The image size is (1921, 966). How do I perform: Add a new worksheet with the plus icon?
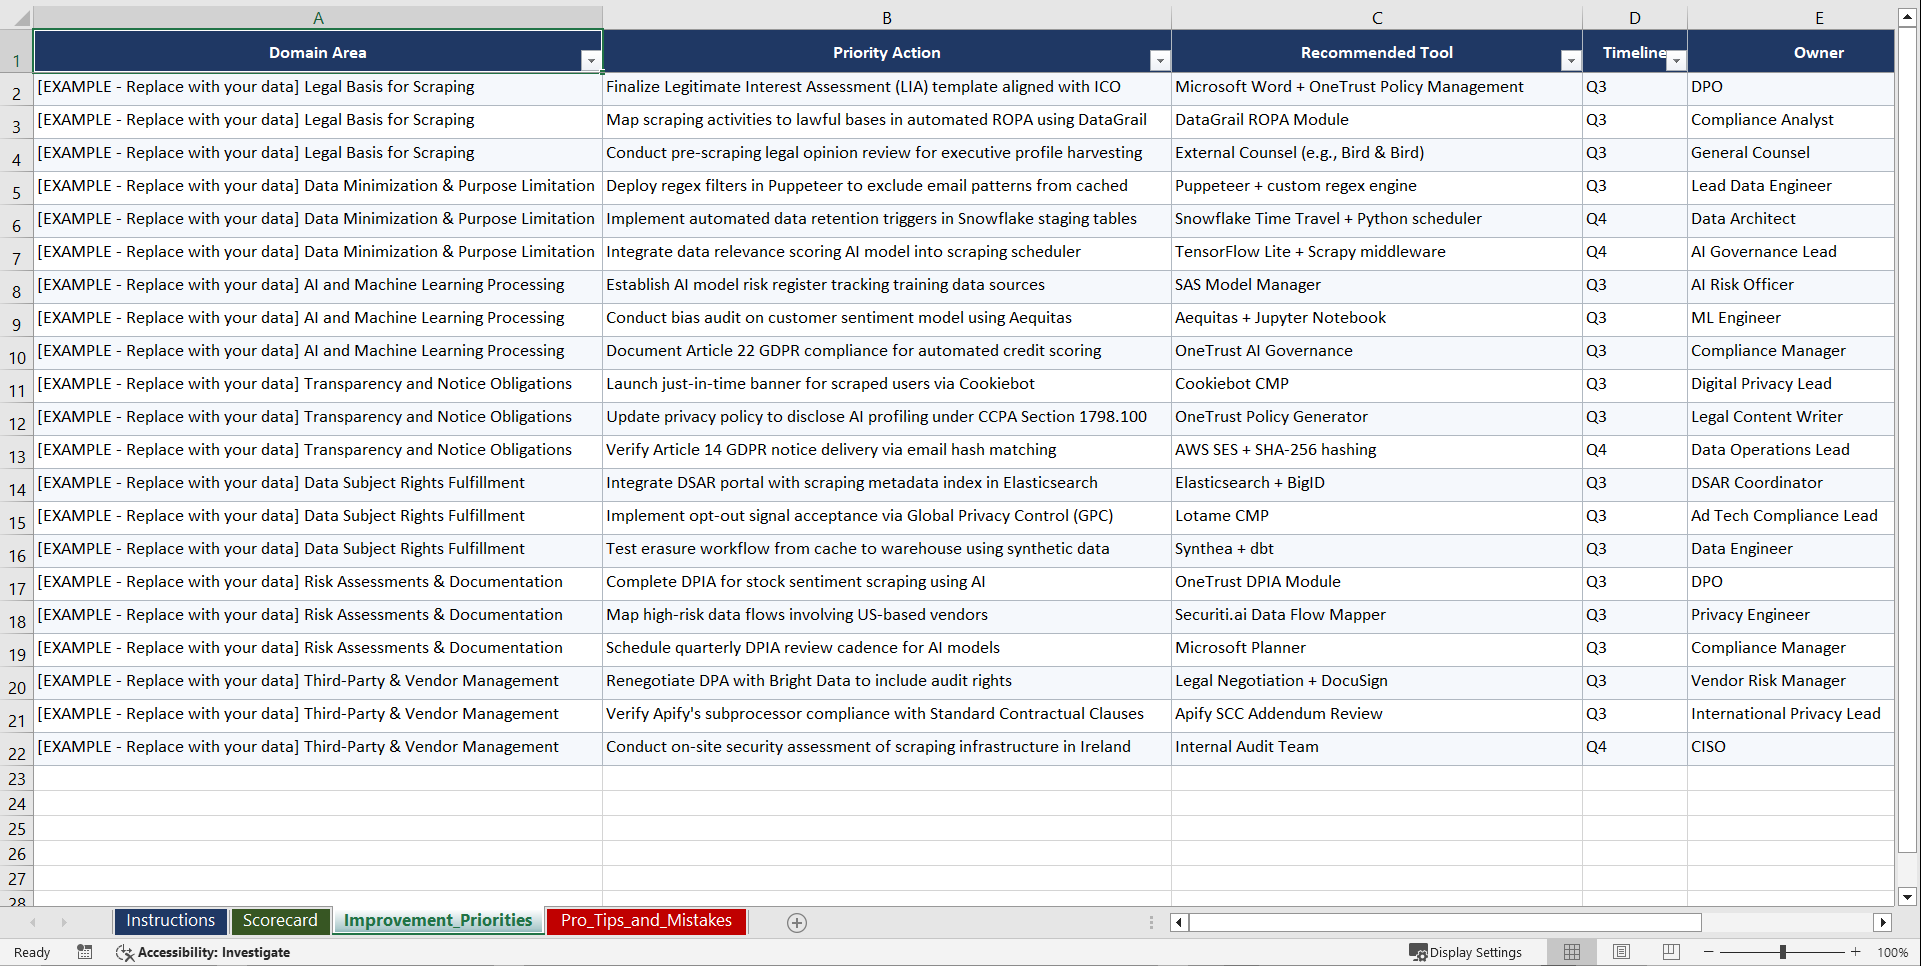point(797,922)
